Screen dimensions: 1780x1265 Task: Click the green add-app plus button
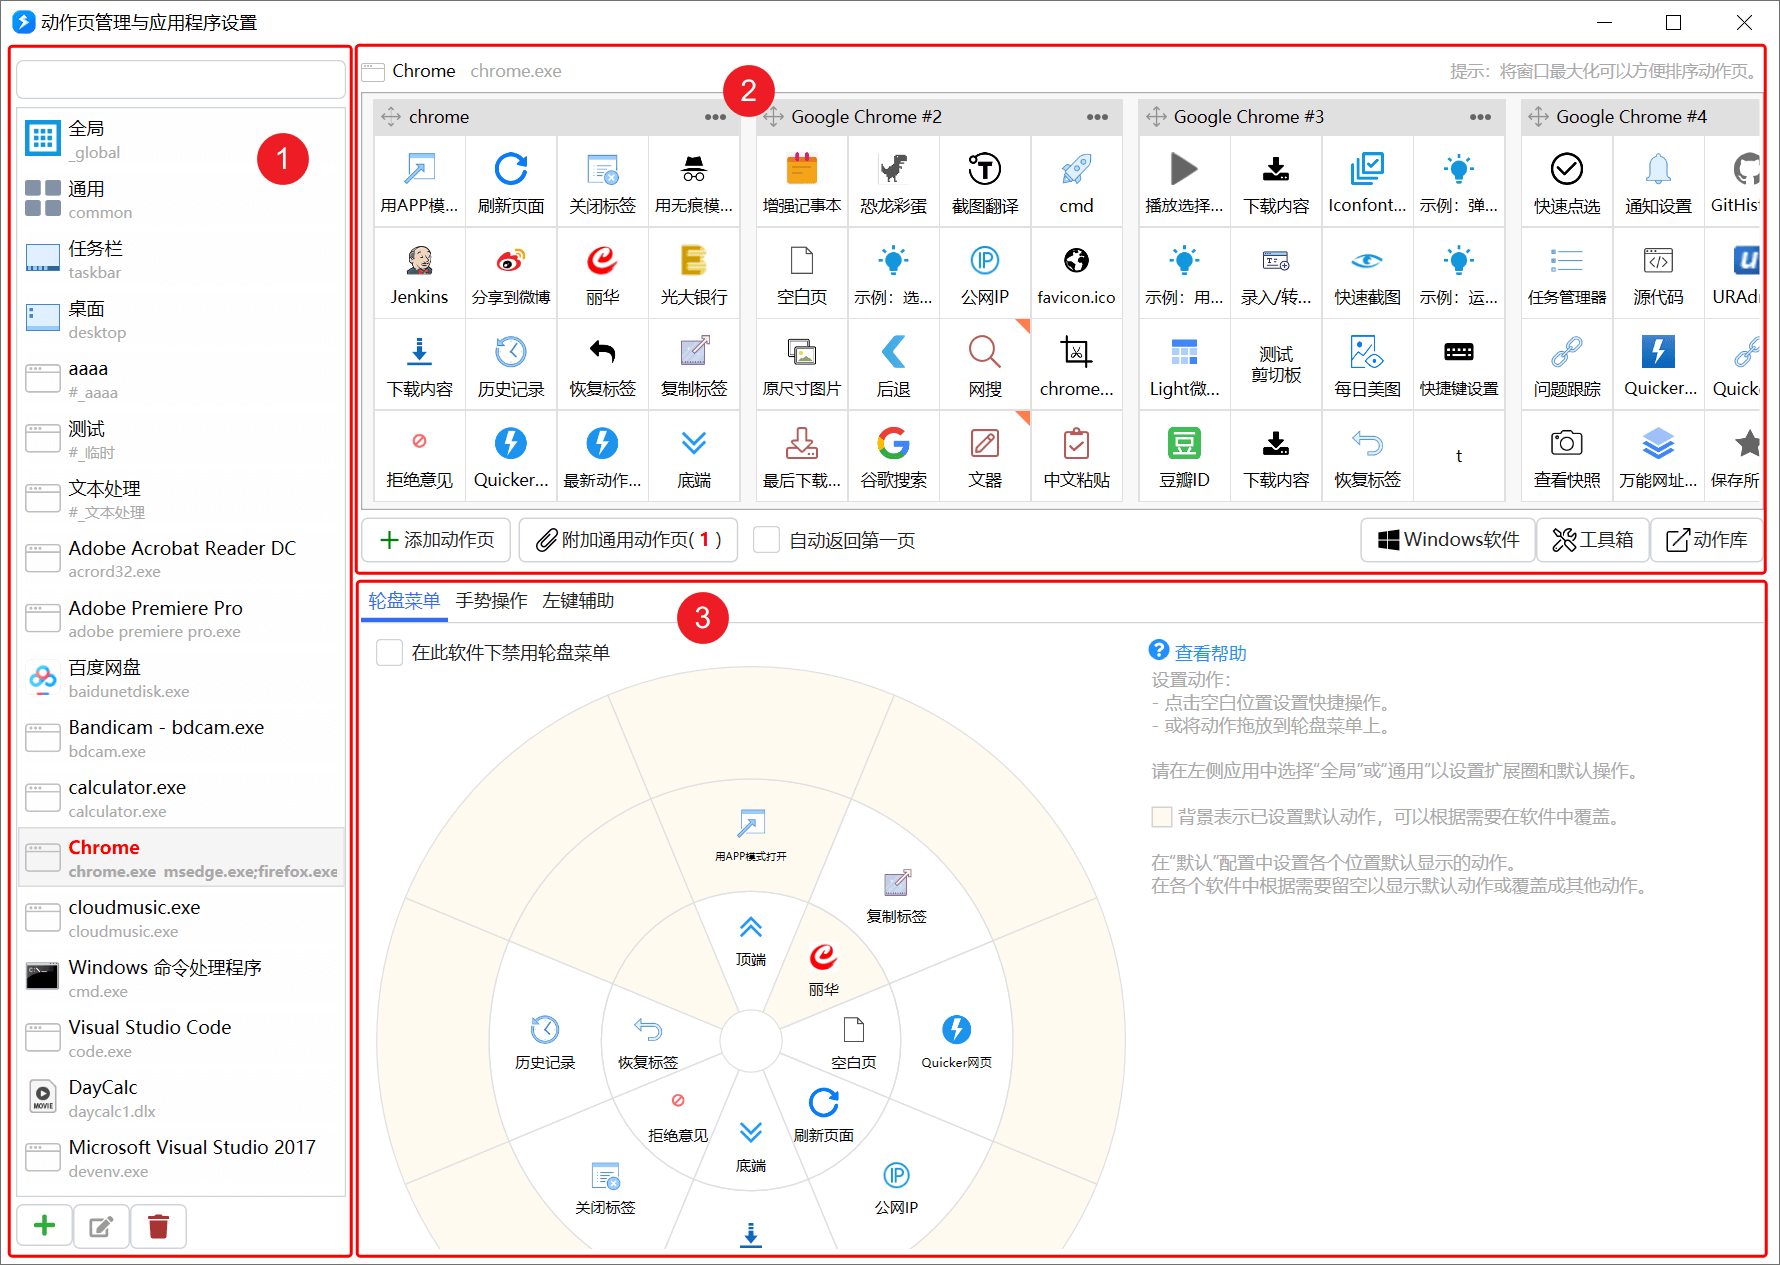[x=44, y=1226]
